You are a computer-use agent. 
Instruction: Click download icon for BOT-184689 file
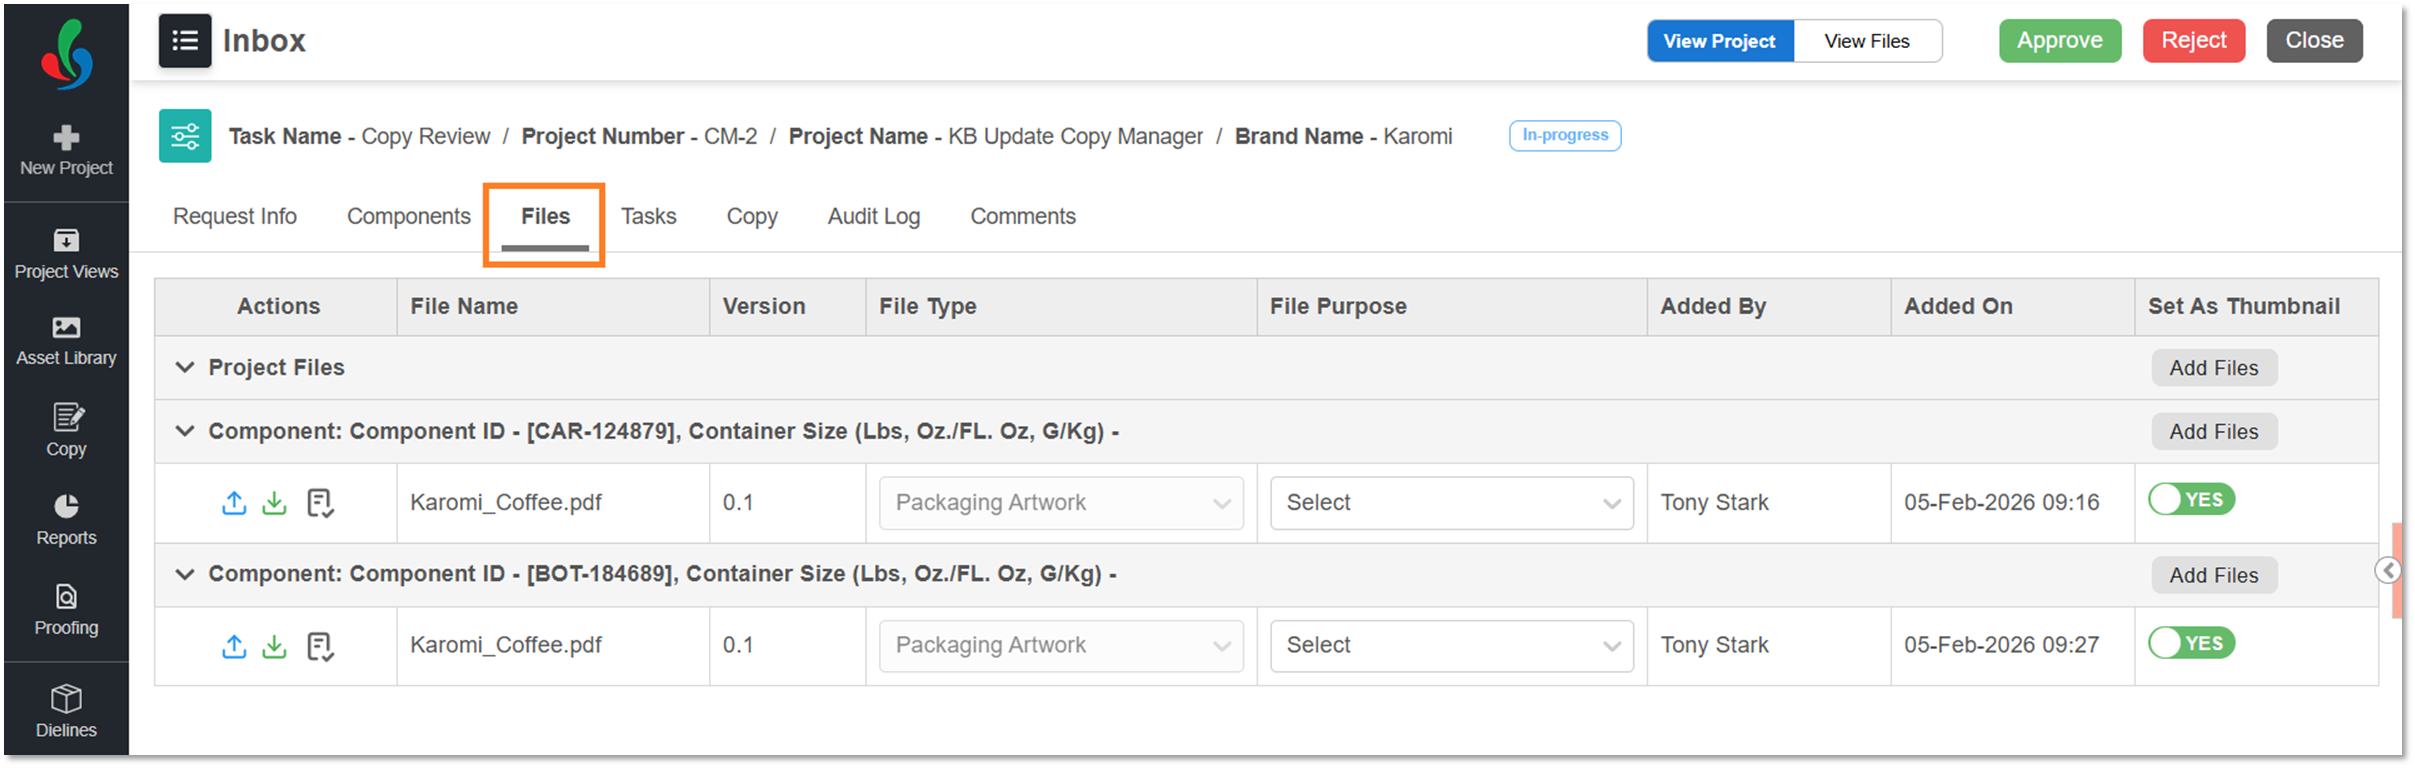coord(274,646)
